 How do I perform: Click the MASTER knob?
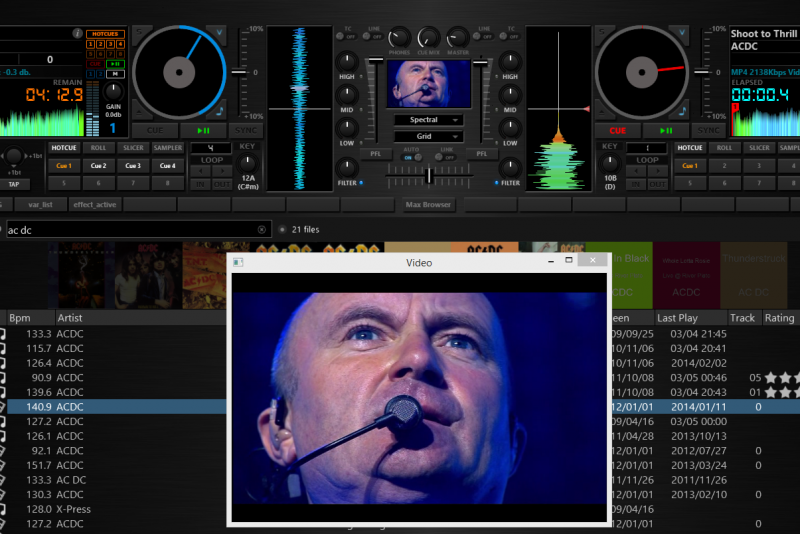tap(458, 38)
